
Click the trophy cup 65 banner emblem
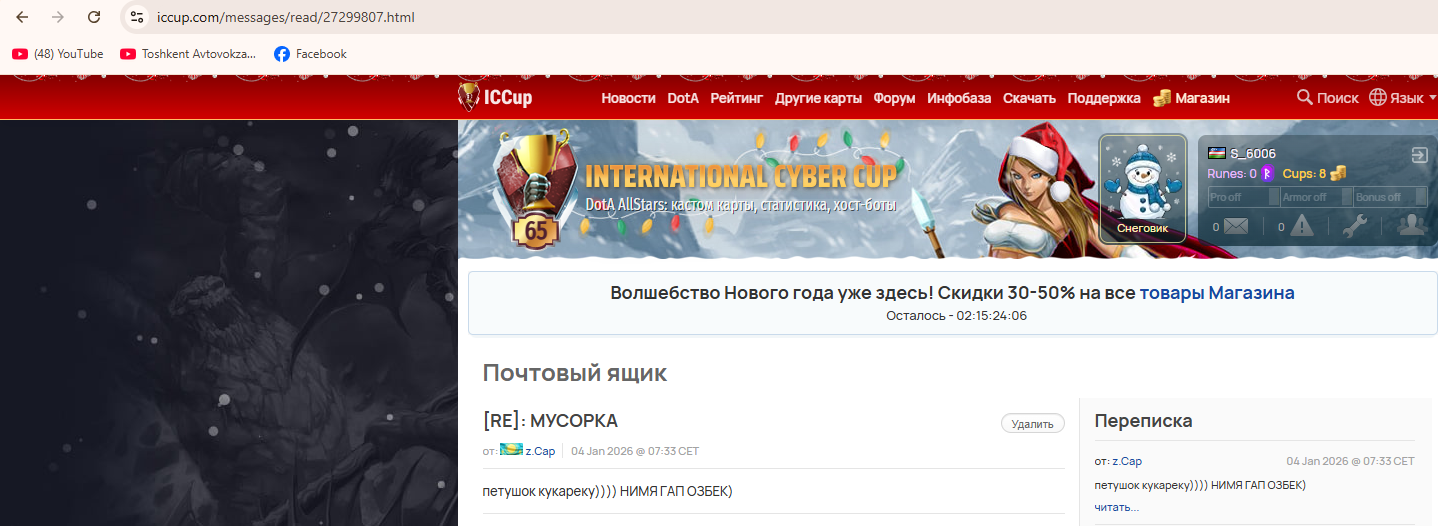point(536,190)
